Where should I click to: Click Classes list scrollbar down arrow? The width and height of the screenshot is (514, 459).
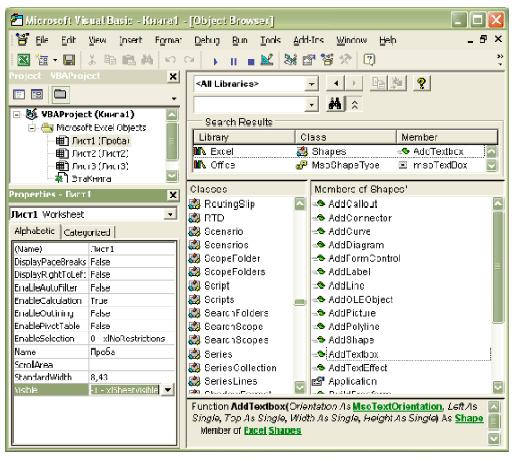[300, 387]
